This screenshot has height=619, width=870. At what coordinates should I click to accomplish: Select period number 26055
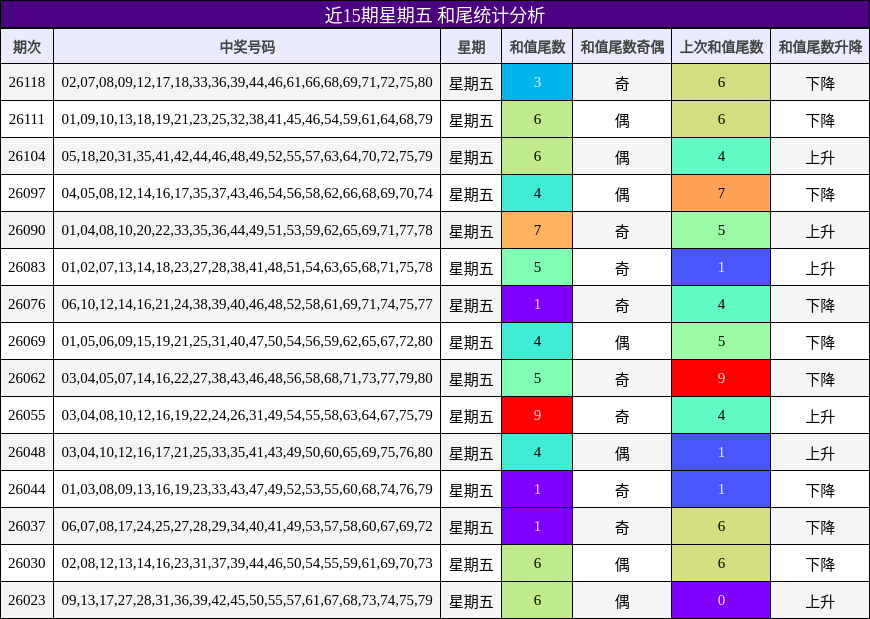(27, 415)
